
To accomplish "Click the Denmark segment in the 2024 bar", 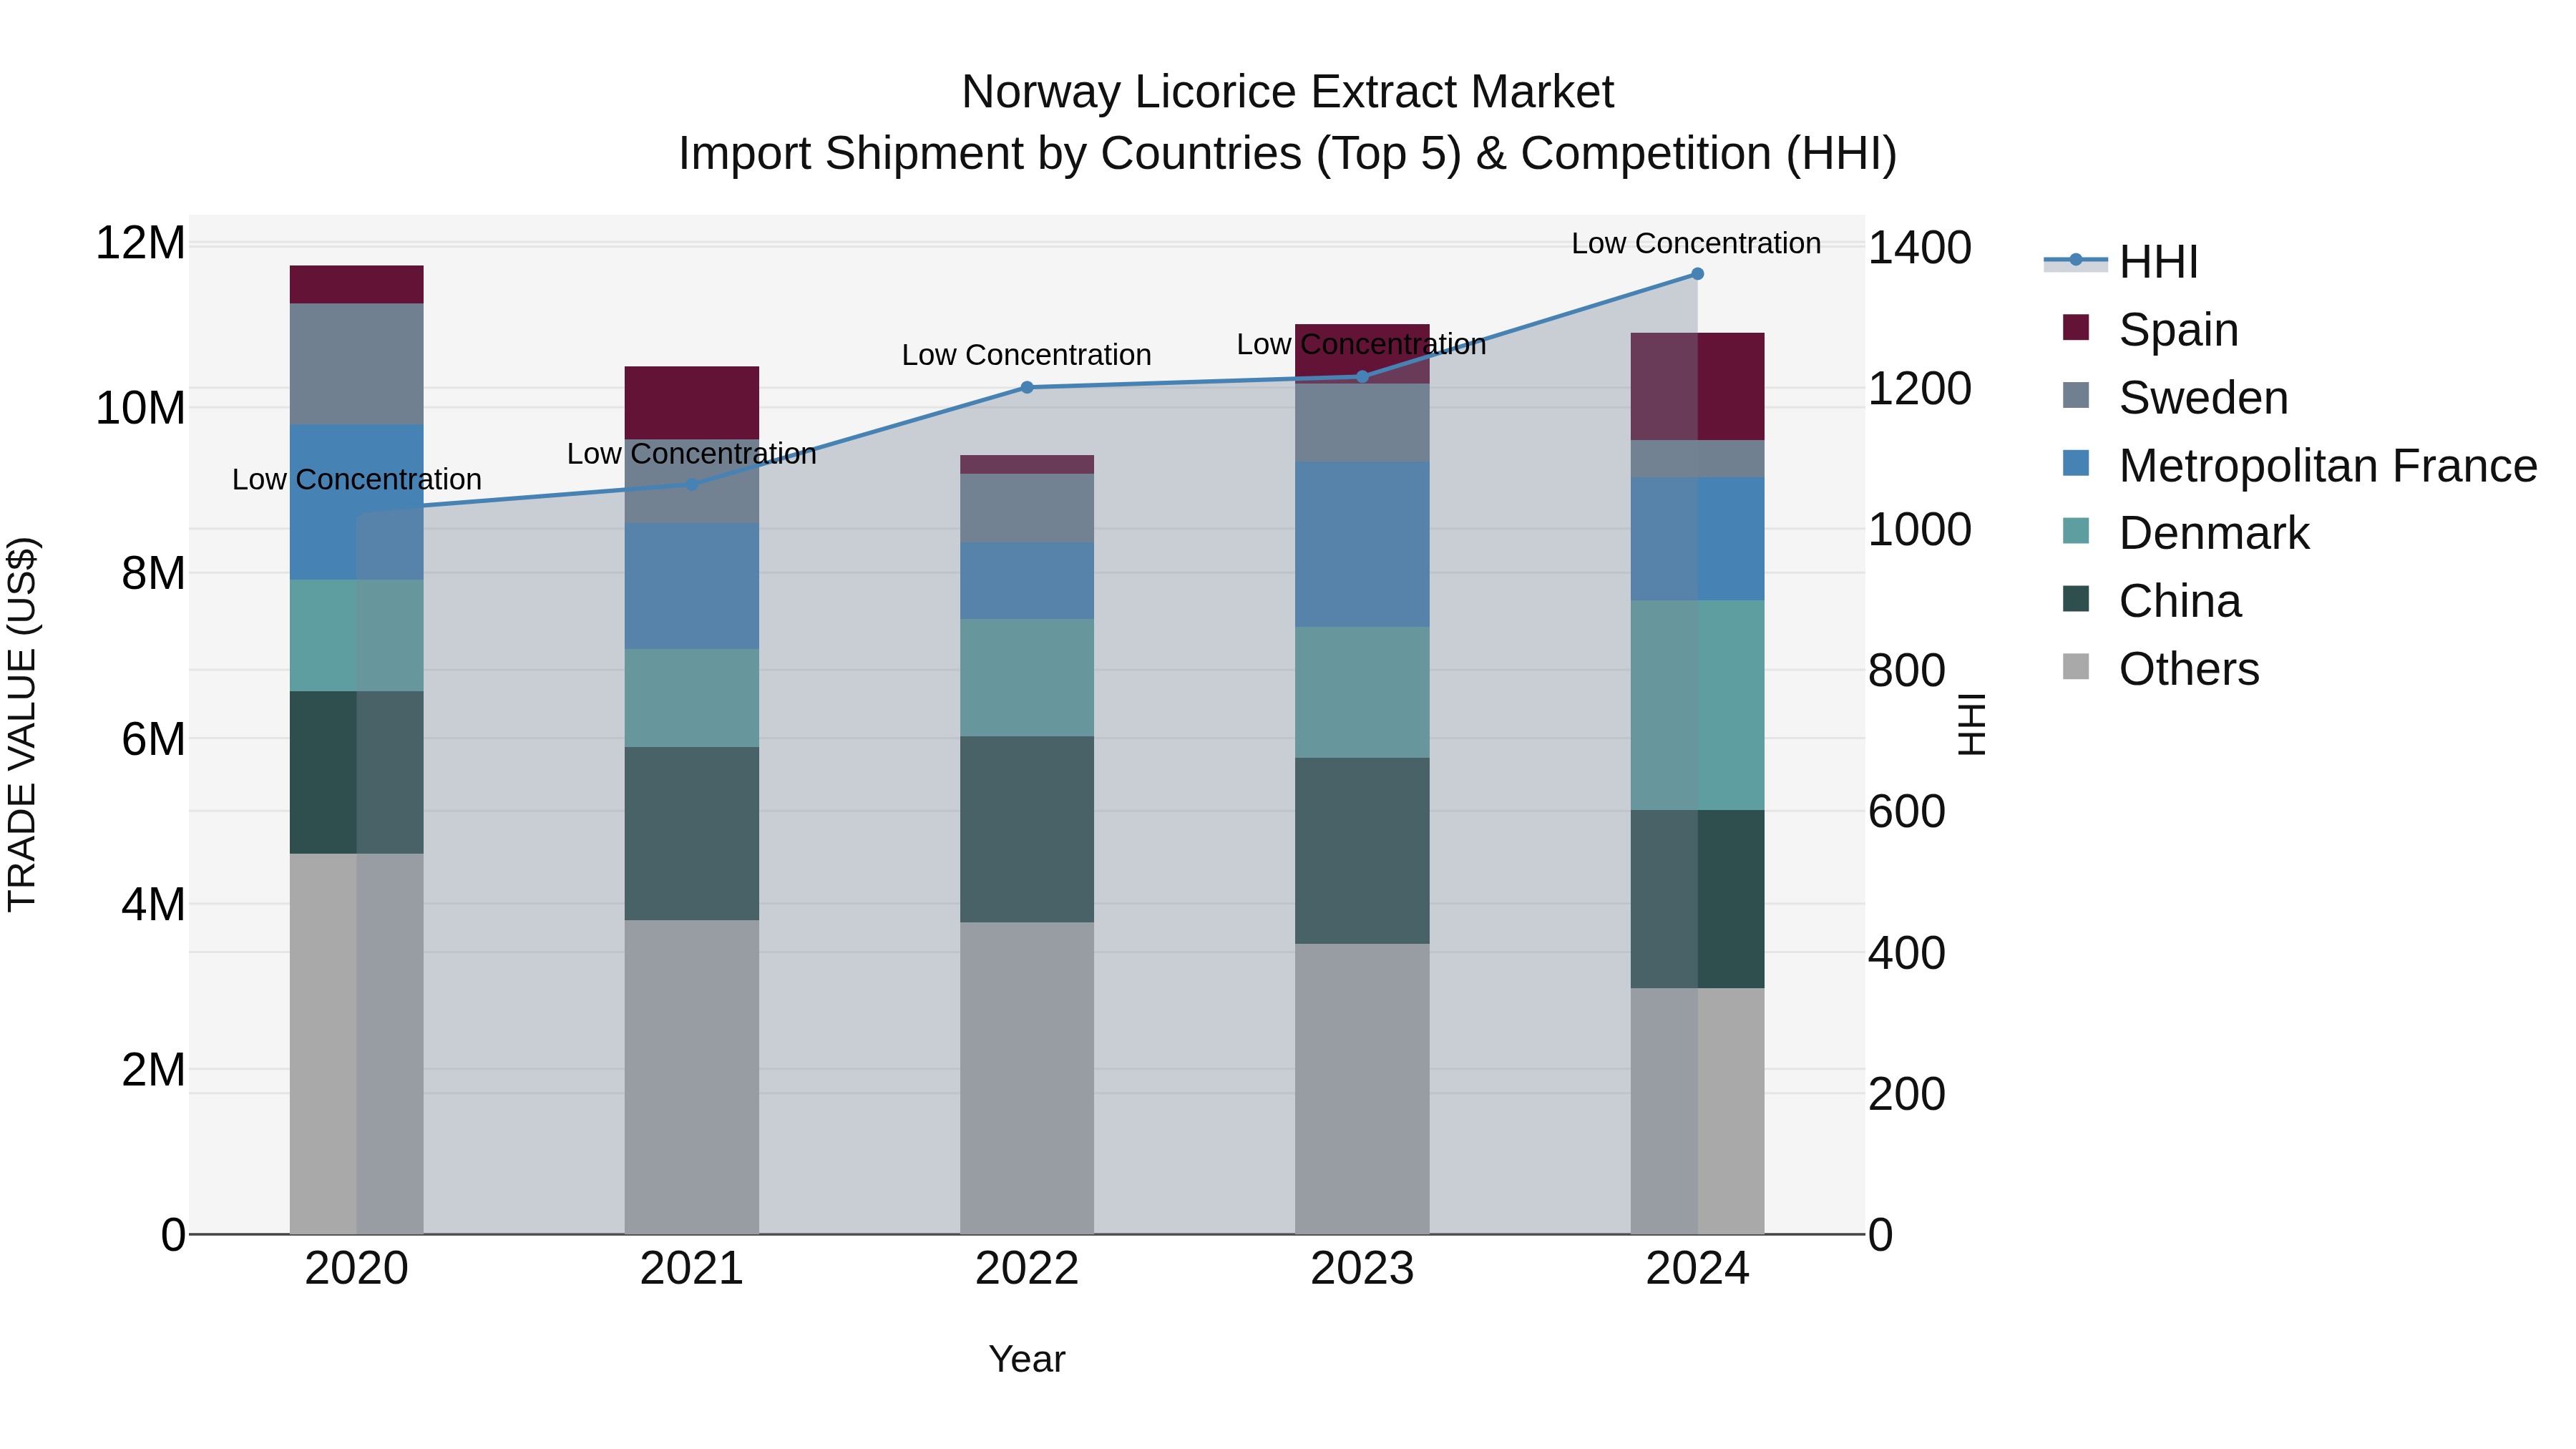I will pyautogui.click(x=1697, y=705).
